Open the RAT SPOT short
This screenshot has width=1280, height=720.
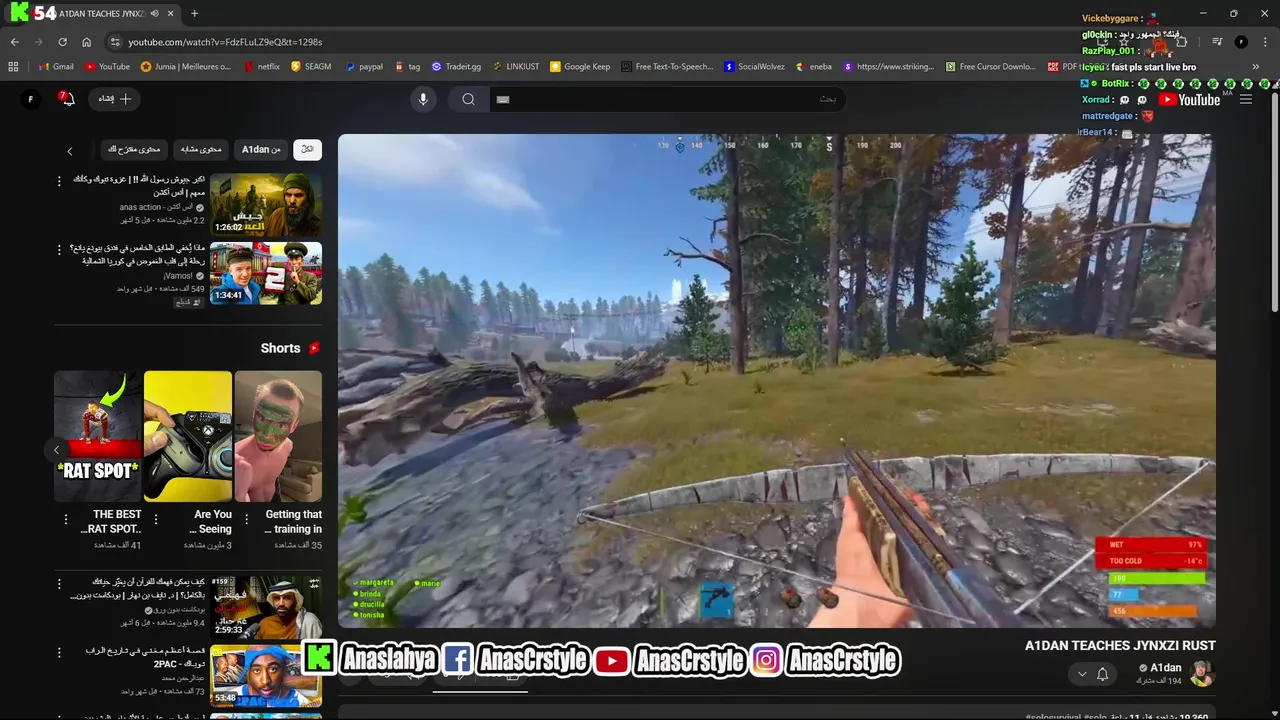point(98,436)
